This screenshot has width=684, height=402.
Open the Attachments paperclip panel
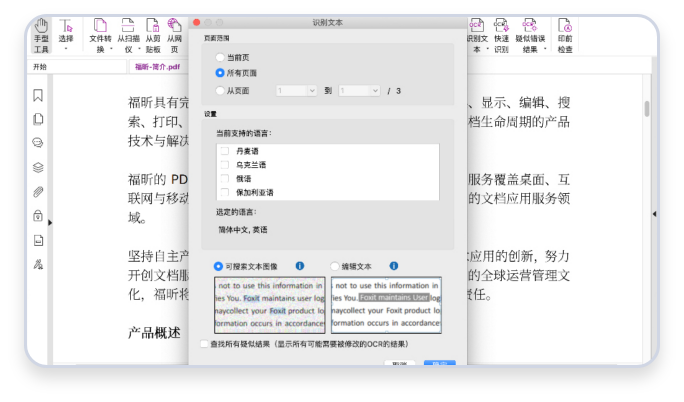[x=38, y=192]
